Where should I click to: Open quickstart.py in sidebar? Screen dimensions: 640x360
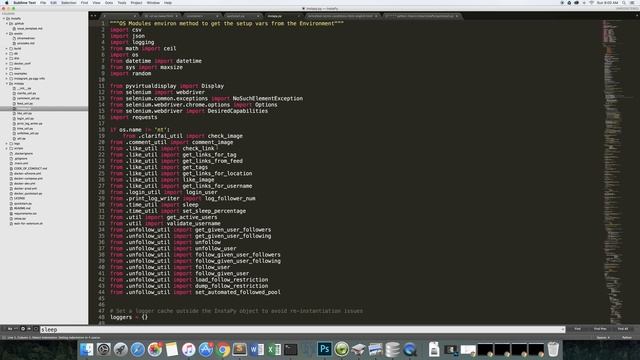[22, 203]
